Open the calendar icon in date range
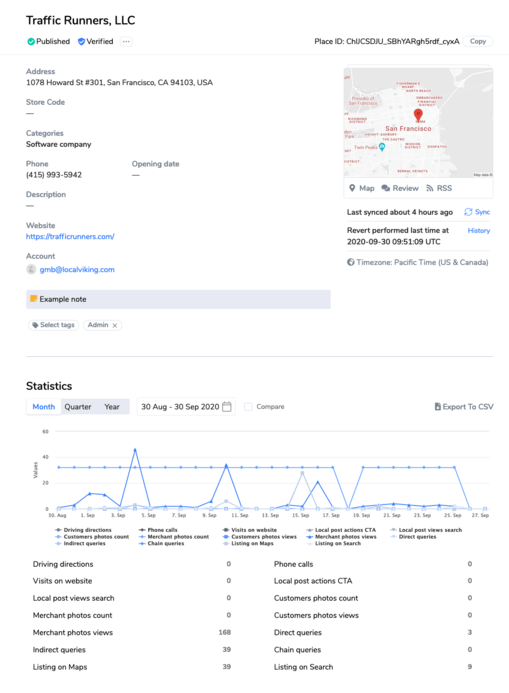The image size is (509, 693). (227, 407)
